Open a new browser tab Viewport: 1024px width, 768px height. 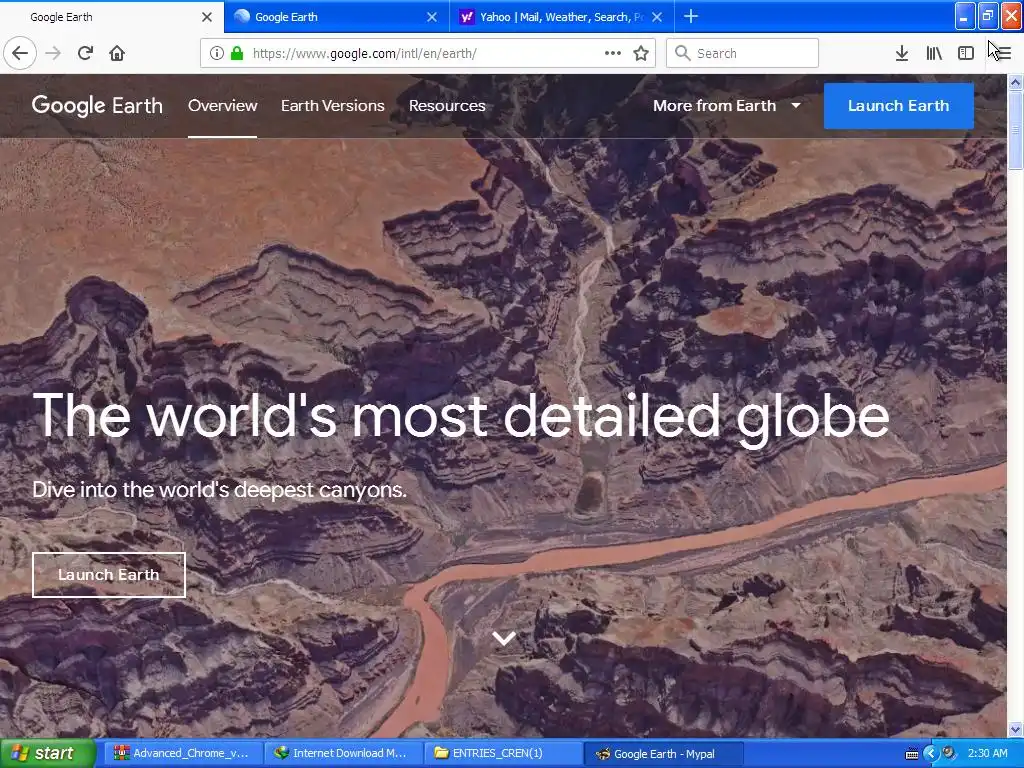click(691, 17)
